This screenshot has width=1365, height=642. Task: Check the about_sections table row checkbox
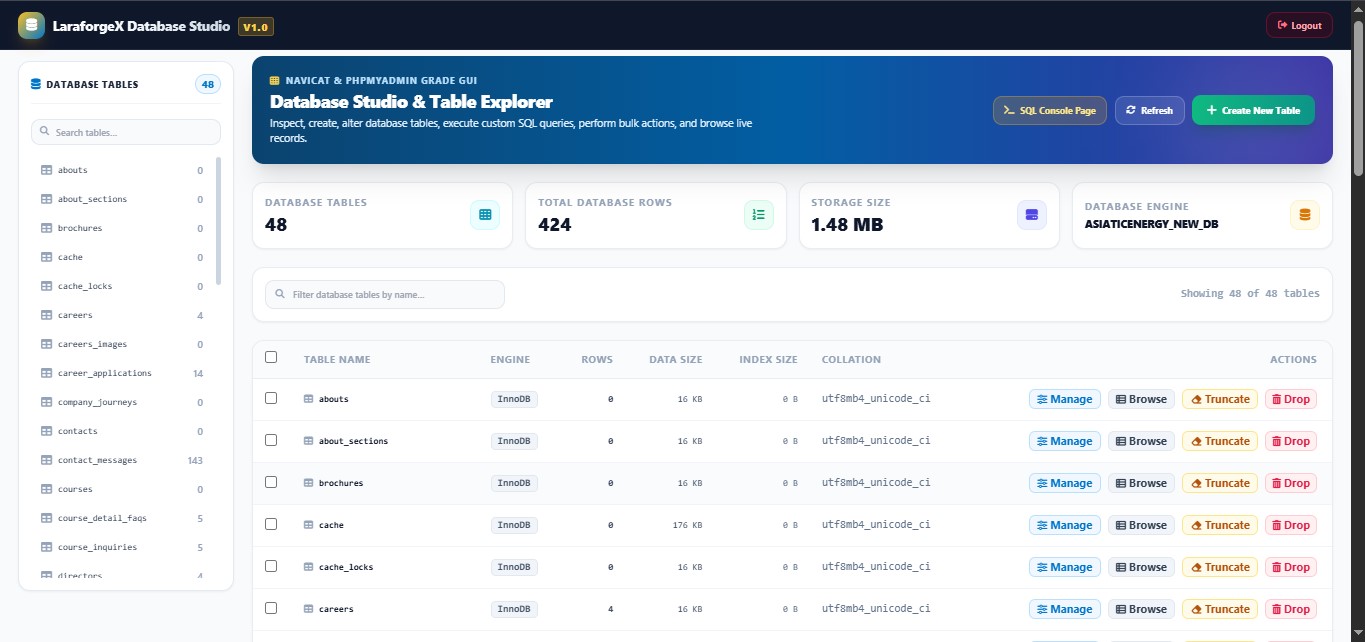(271, 440)
